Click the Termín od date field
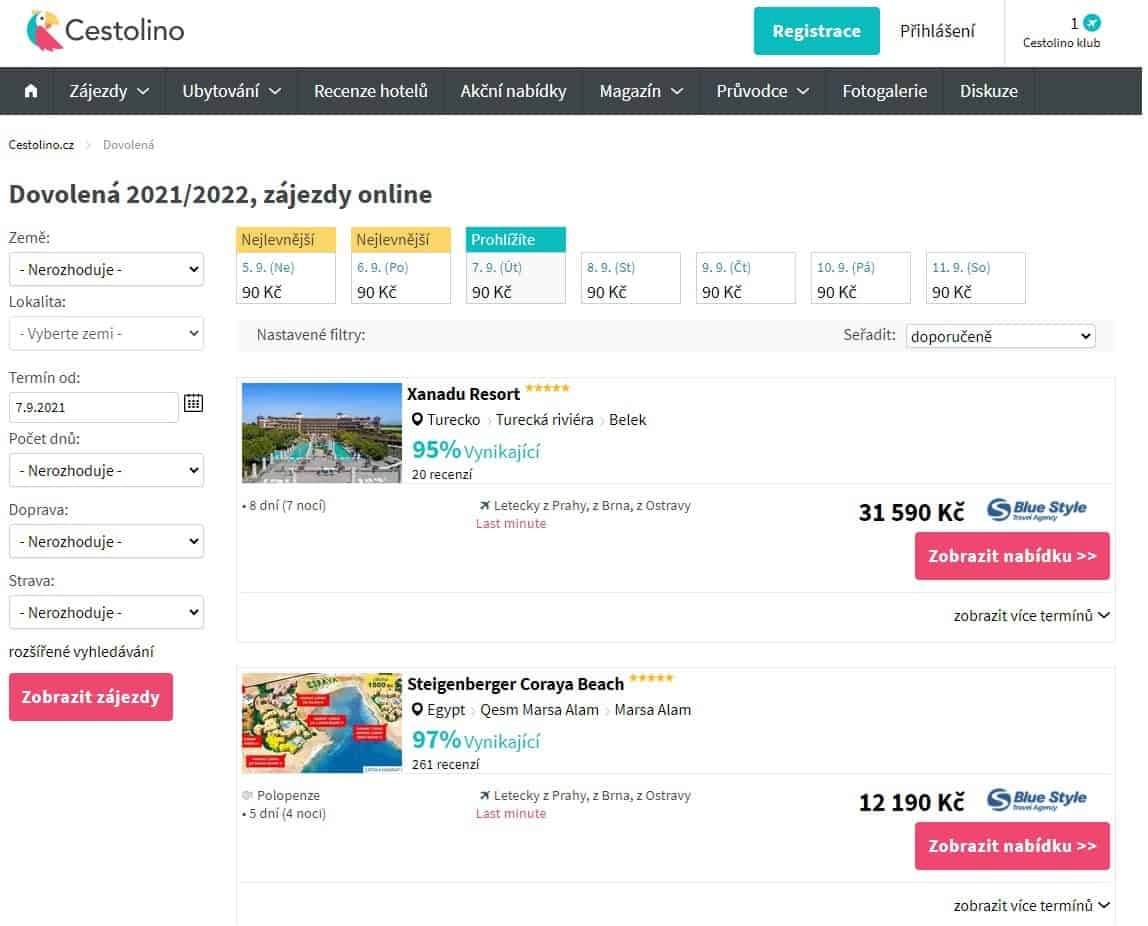Image resolution: width=1148 pixels, height=926 pixels. tap(94, 408)
